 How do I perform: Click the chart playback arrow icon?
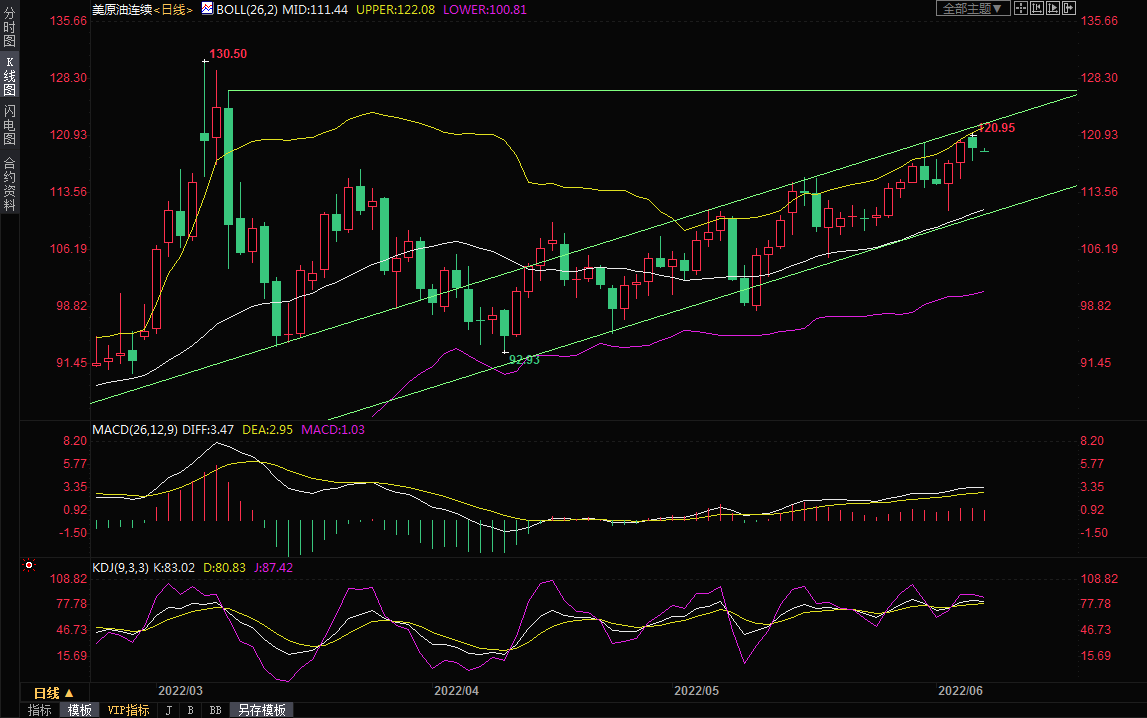[x=1053, y=8]
